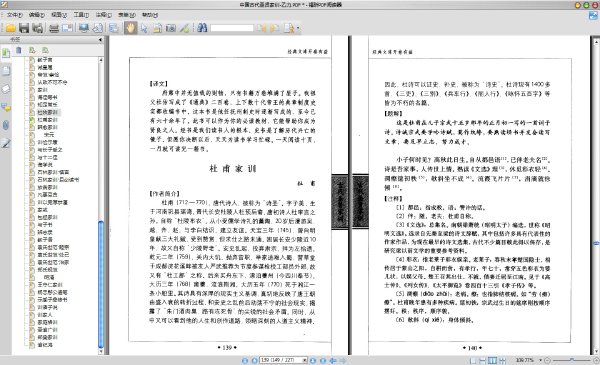Click the pencil typewriter tool icon
This screenshot has height=365, width=600.
[x=184, y=28]
